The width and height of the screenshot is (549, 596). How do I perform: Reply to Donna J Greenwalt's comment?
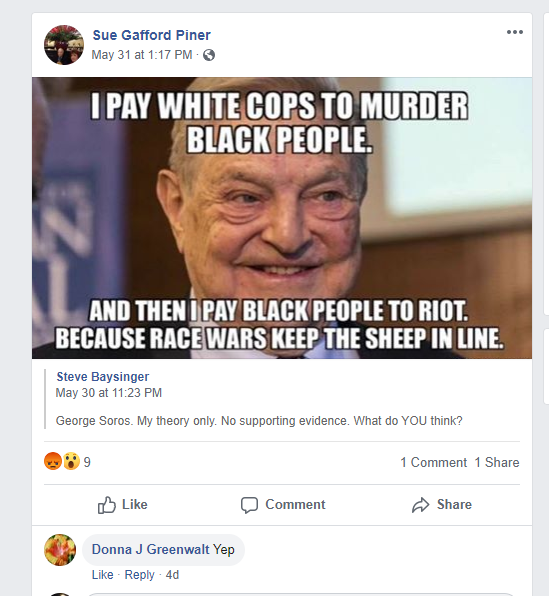tap(140, 575)
